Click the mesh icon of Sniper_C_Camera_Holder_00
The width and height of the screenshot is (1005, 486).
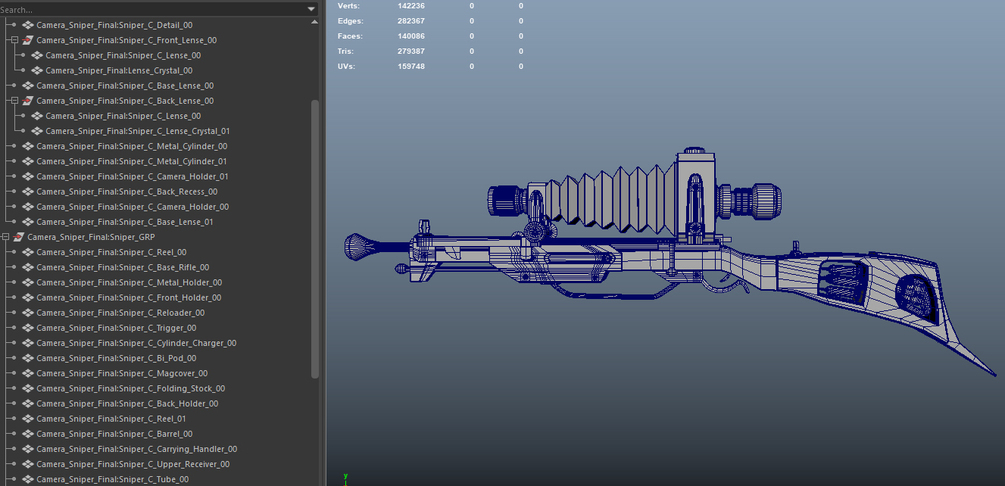tap(28, 207)
